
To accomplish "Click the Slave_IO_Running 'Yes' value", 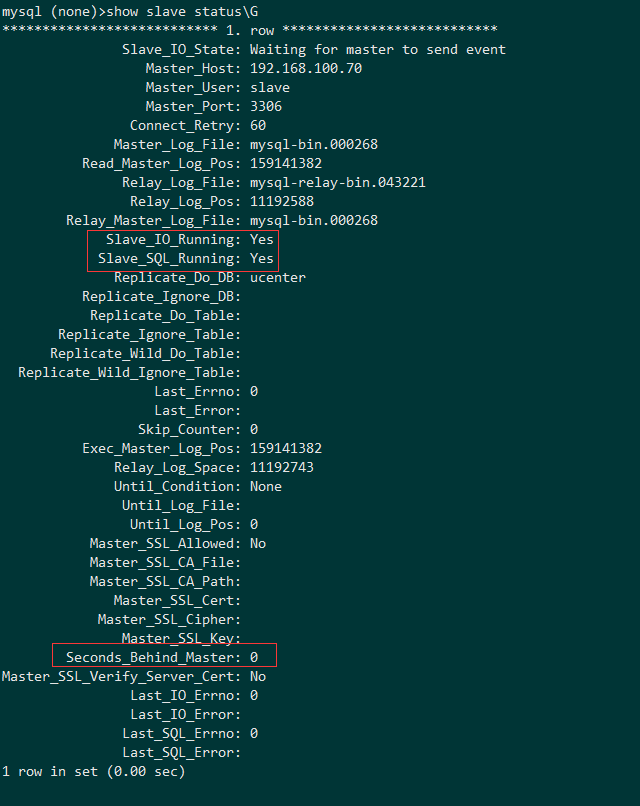I will coord(262,239).
